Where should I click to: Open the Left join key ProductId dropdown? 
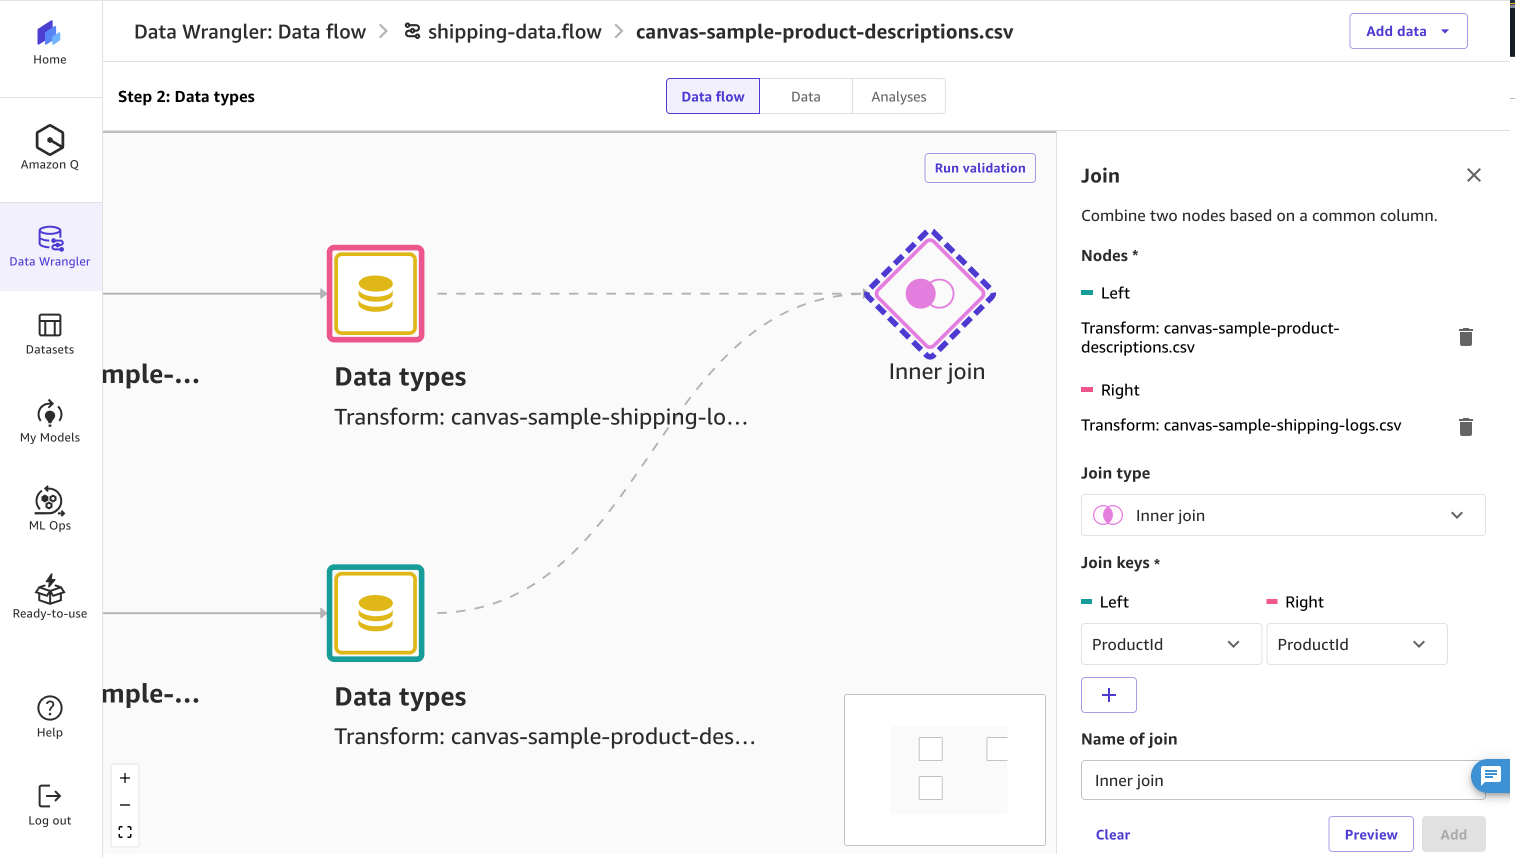(1170, 644)
